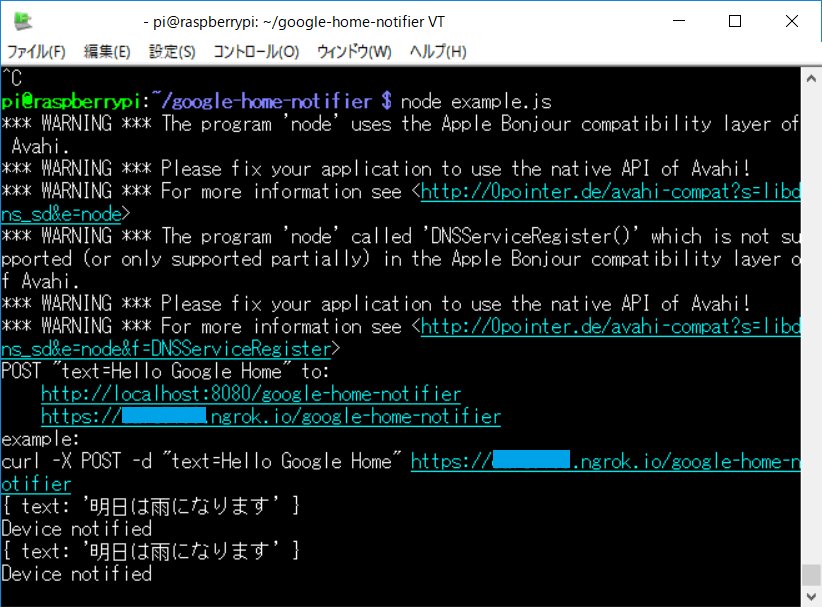Minimize the Tera Term window
The width and height of the screenshot is (822, 607).
(x=679, y=21)
